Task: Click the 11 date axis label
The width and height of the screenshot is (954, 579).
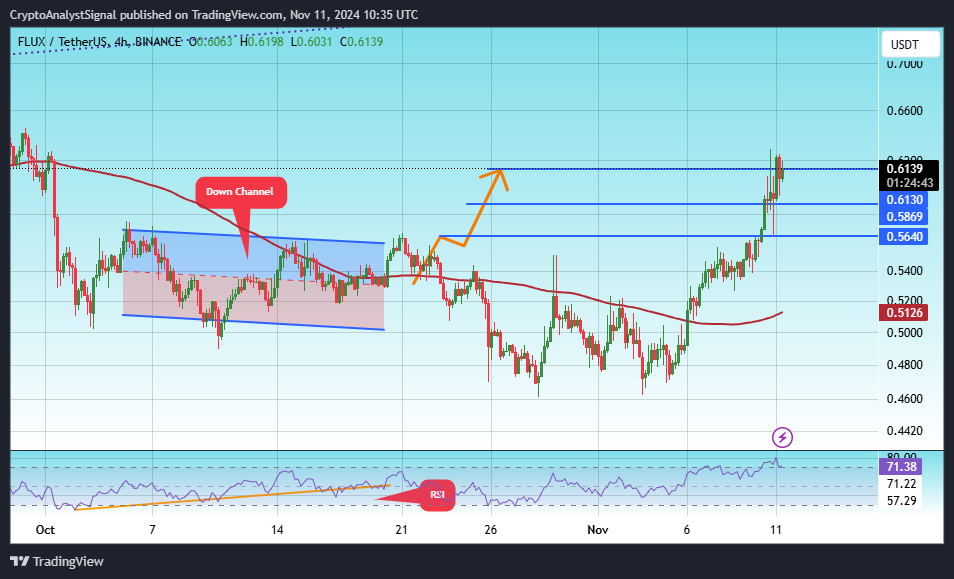Action: tap(776, 530)
